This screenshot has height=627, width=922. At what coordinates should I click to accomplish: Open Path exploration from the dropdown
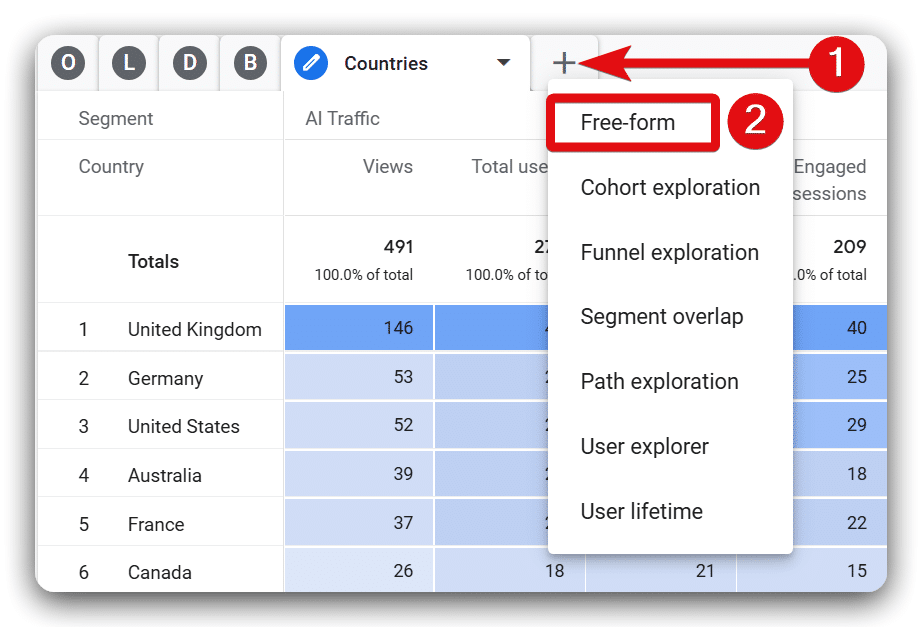659,381
